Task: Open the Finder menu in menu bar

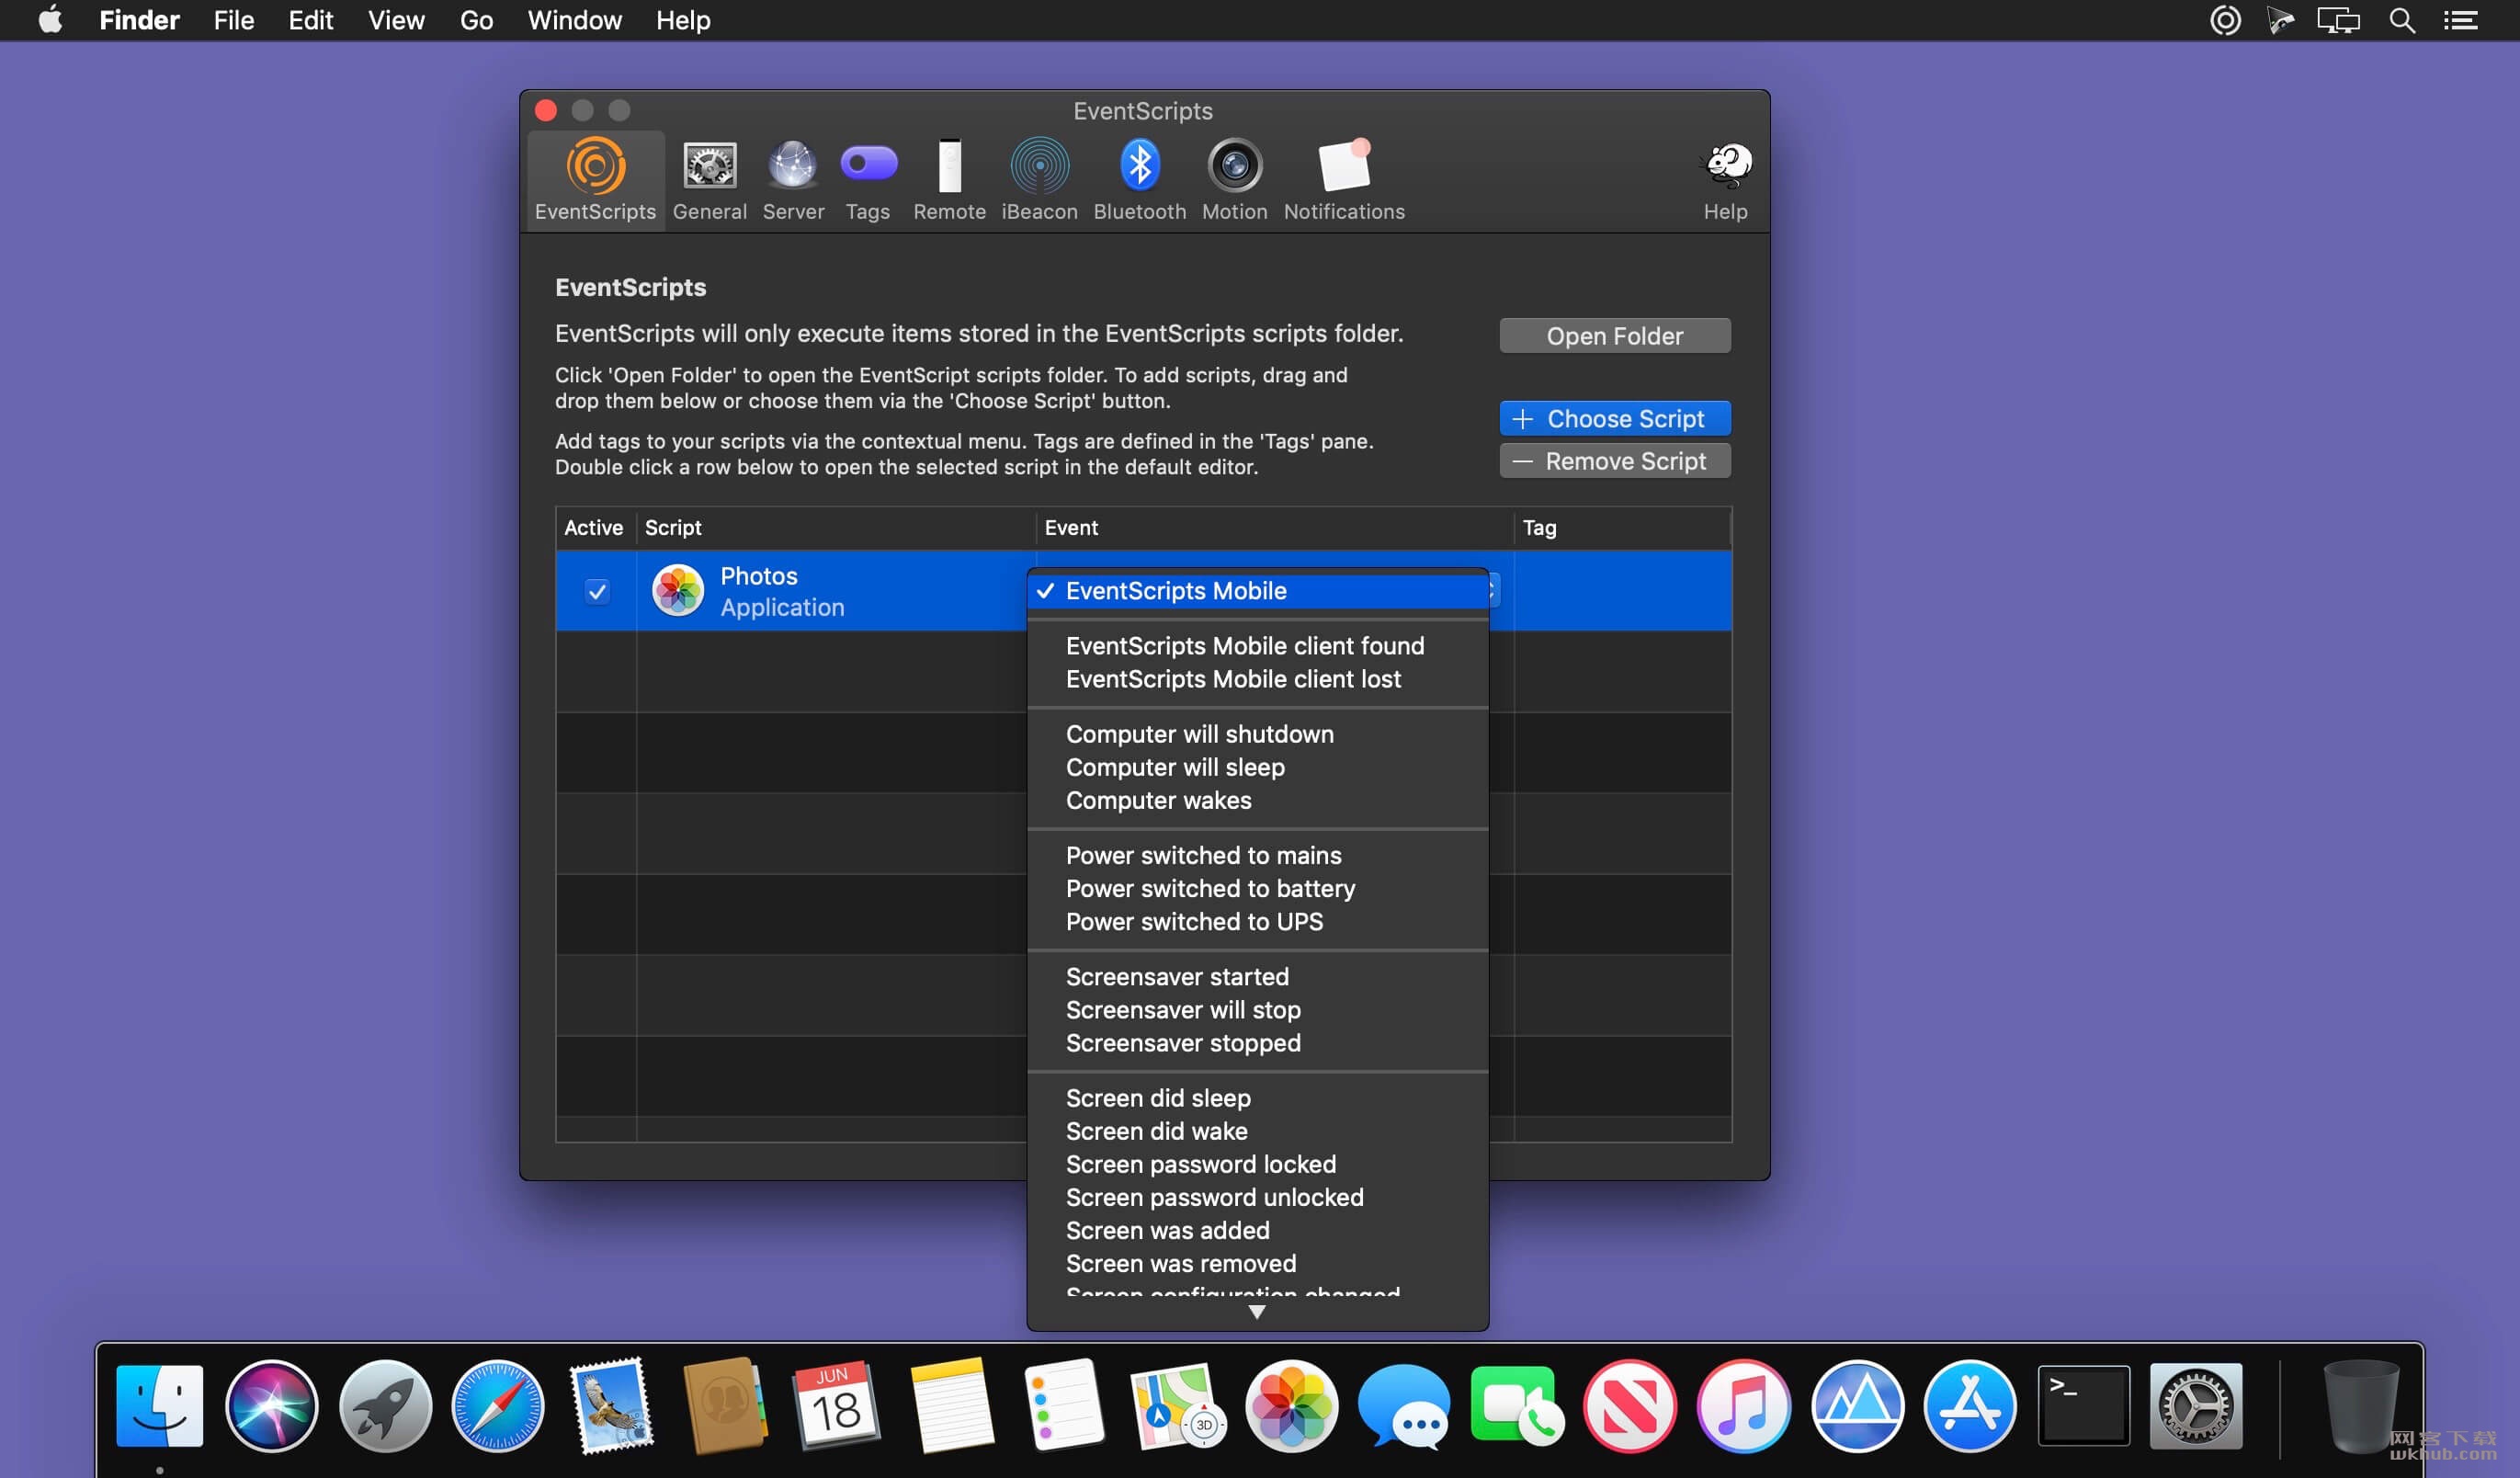Action: pyautogui.click(x=139, y=20)
